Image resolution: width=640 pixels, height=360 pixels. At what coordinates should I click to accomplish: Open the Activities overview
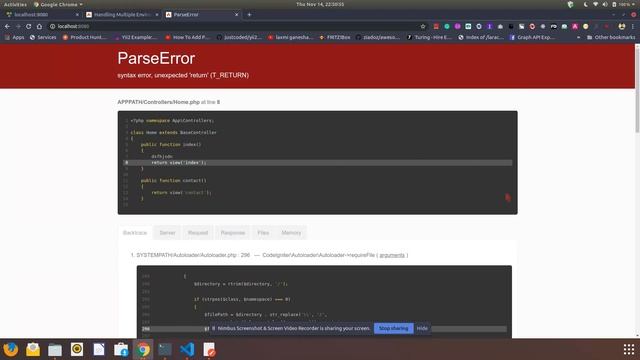(x=15, y=4)
